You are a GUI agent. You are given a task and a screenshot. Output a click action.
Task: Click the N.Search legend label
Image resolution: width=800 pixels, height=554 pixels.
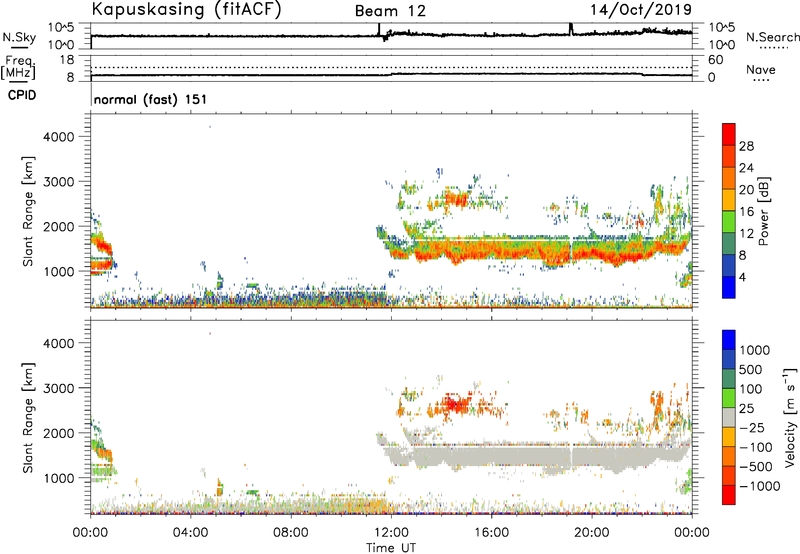773,37
